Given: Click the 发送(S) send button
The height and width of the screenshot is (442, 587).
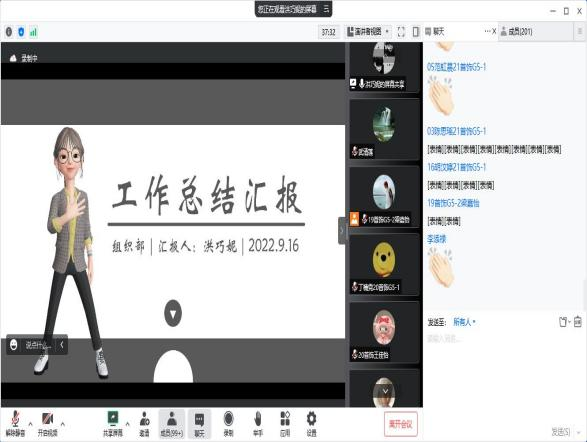Looking at the screenshot, I should tap(561, 432).
